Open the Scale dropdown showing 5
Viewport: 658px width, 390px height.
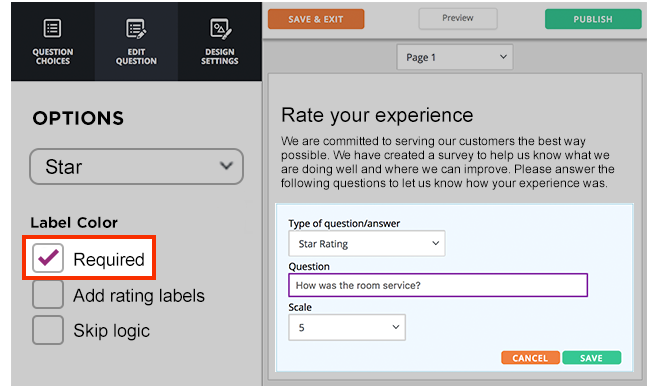click(x=347, y=327)
